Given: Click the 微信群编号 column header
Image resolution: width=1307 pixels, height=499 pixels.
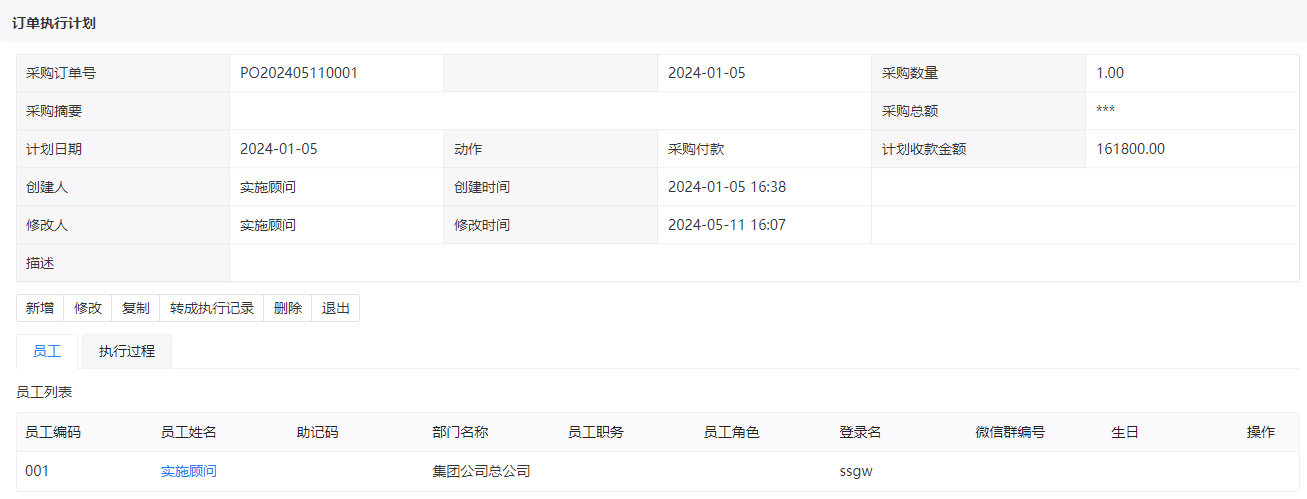Looking at the screenshot, I should tap(1010, 432).
